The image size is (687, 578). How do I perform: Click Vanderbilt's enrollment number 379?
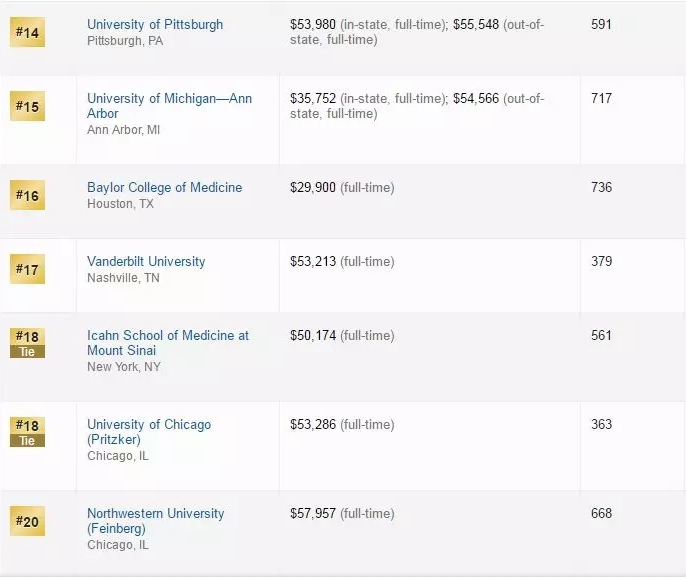(601, 261)
